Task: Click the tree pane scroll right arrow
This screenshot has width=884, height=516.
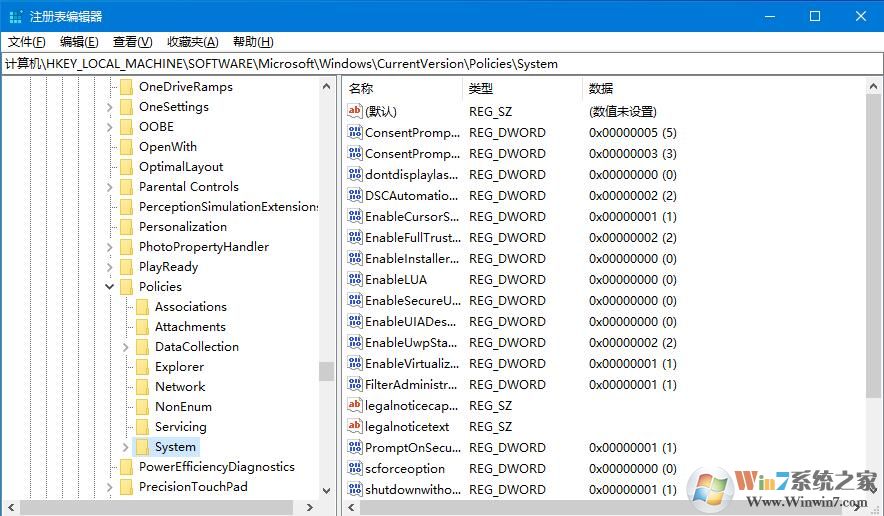Action: 310,507
